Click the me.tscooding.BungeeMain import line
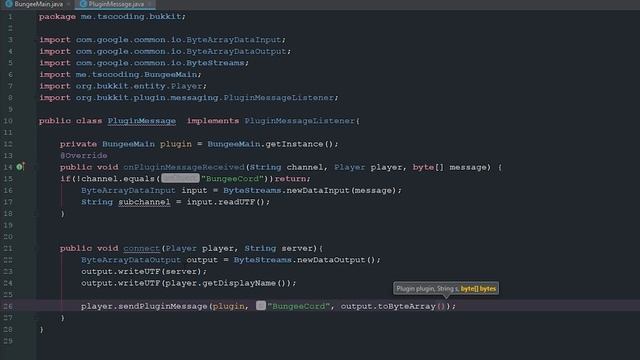 point(120,74)
